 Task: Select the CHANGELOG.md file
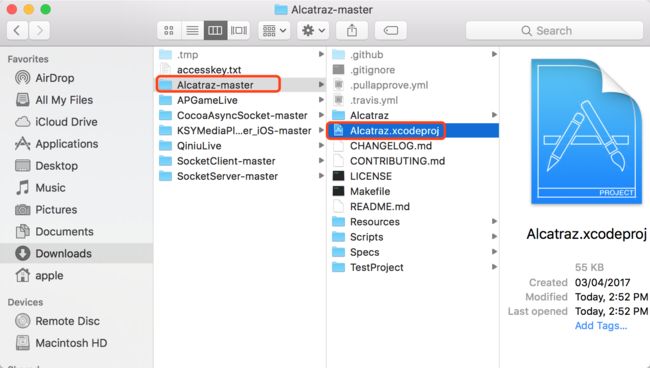[382, 146]
